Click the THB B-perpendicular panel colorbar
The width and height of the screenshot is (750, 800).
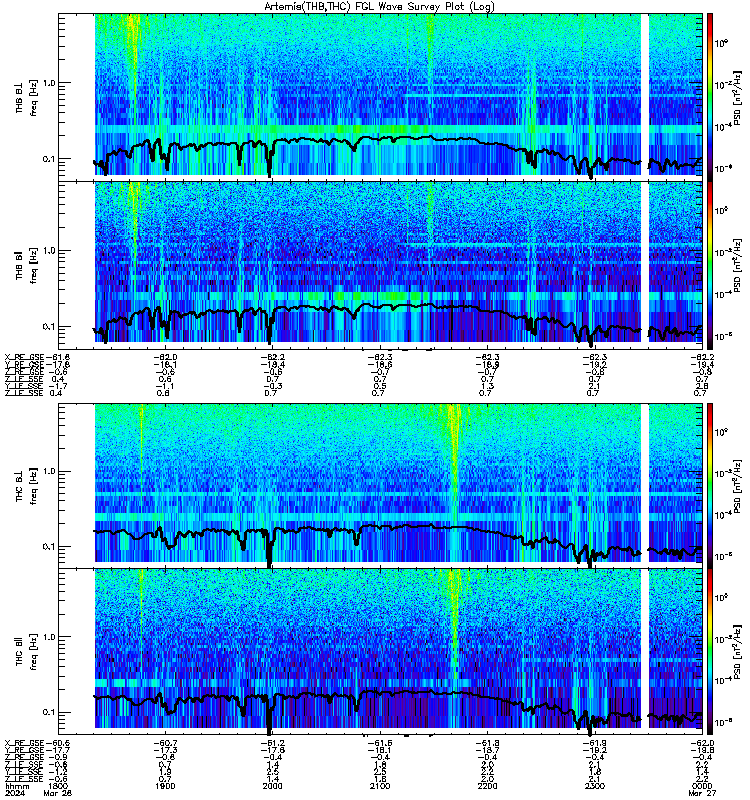click(x=710, y=97)
